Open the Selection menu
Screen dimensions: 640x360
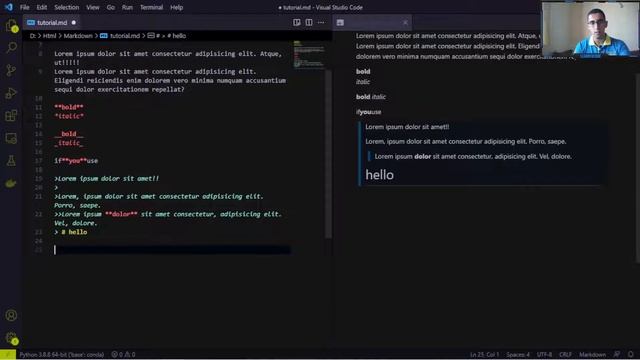pos(67,7)
